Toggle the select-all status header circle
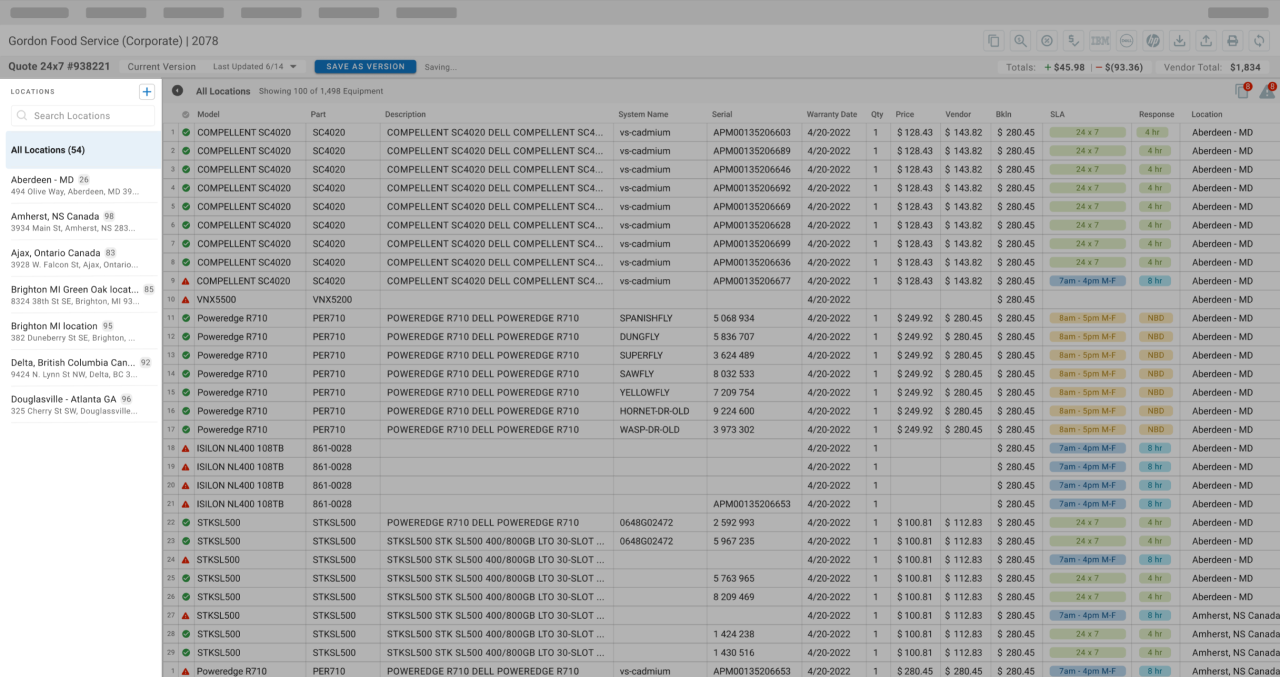The width and height of the screenshot is (1280, 677). coord(186,115)
